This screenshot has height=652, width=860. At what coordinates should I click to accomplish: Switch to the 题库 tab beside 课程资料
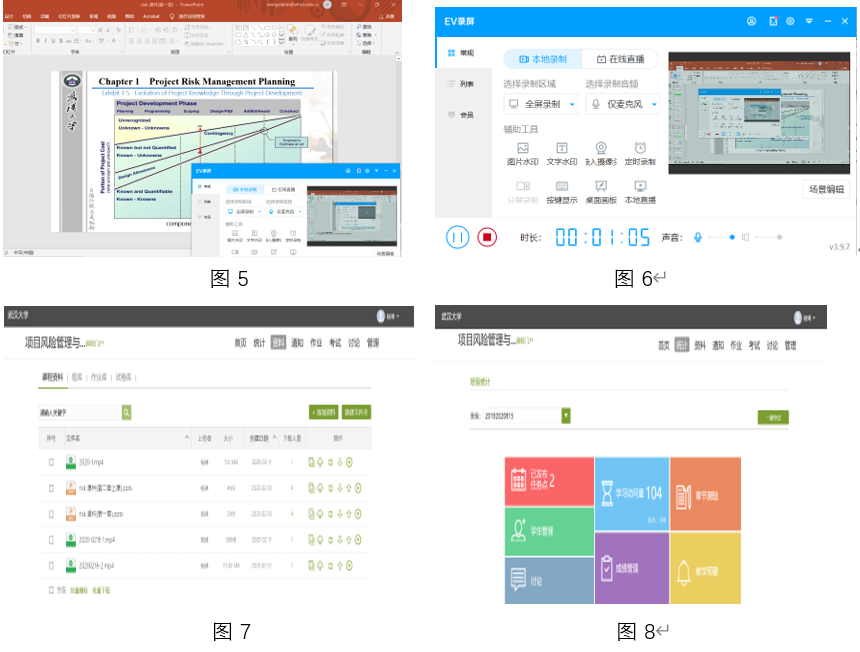tap(77, 377)
